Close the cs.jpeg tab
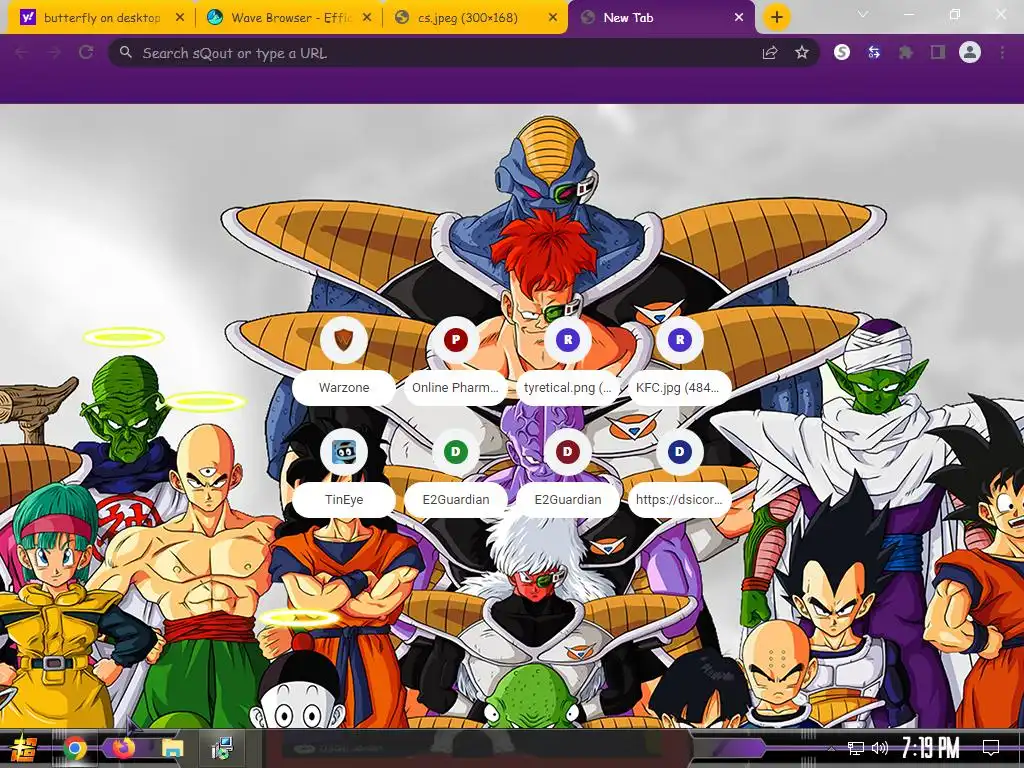 point(553,18)
